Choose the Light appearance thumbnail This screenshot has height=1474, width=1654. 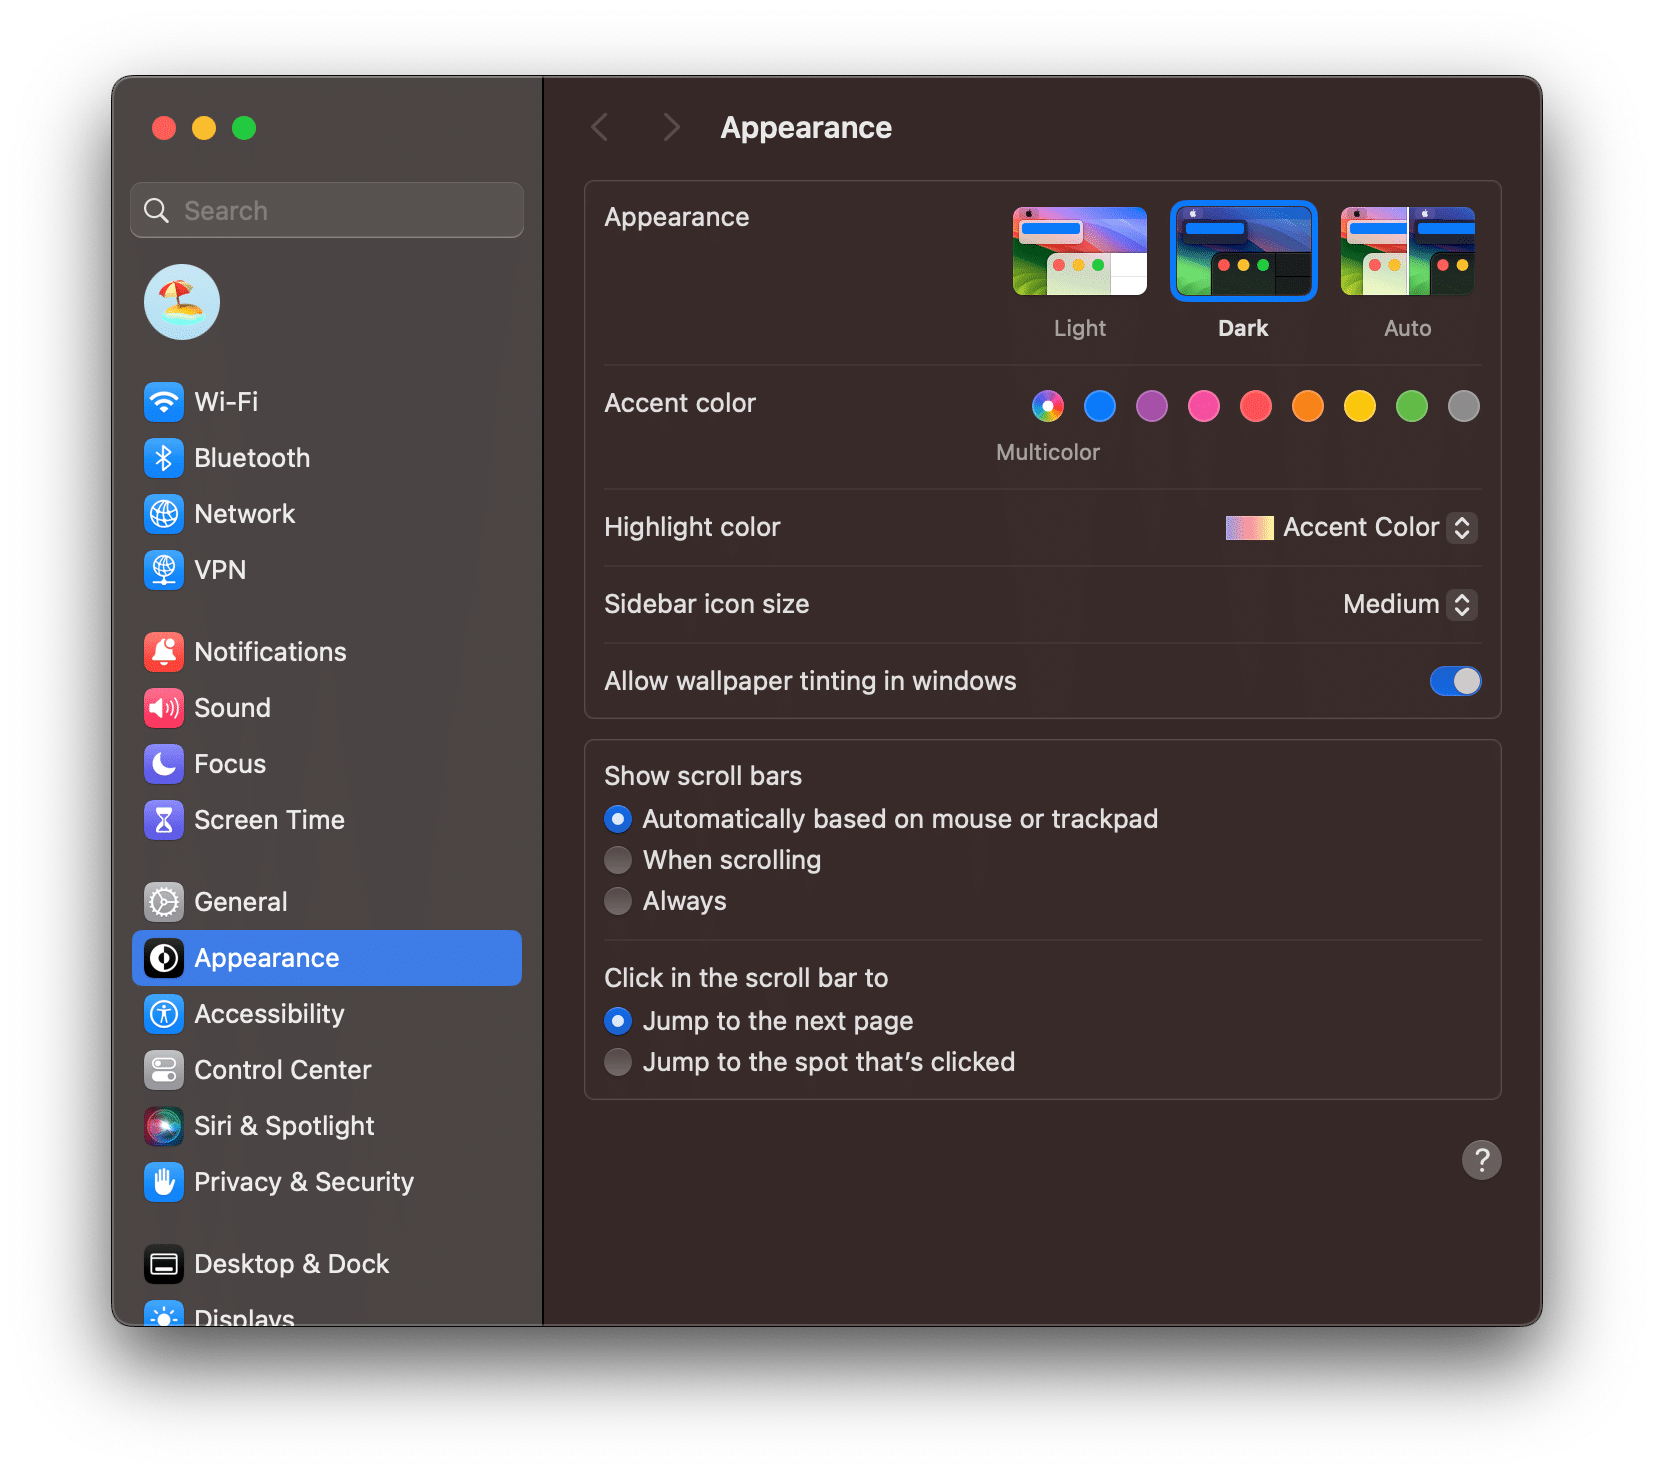pyautogui.click(x=1080, y=251)
